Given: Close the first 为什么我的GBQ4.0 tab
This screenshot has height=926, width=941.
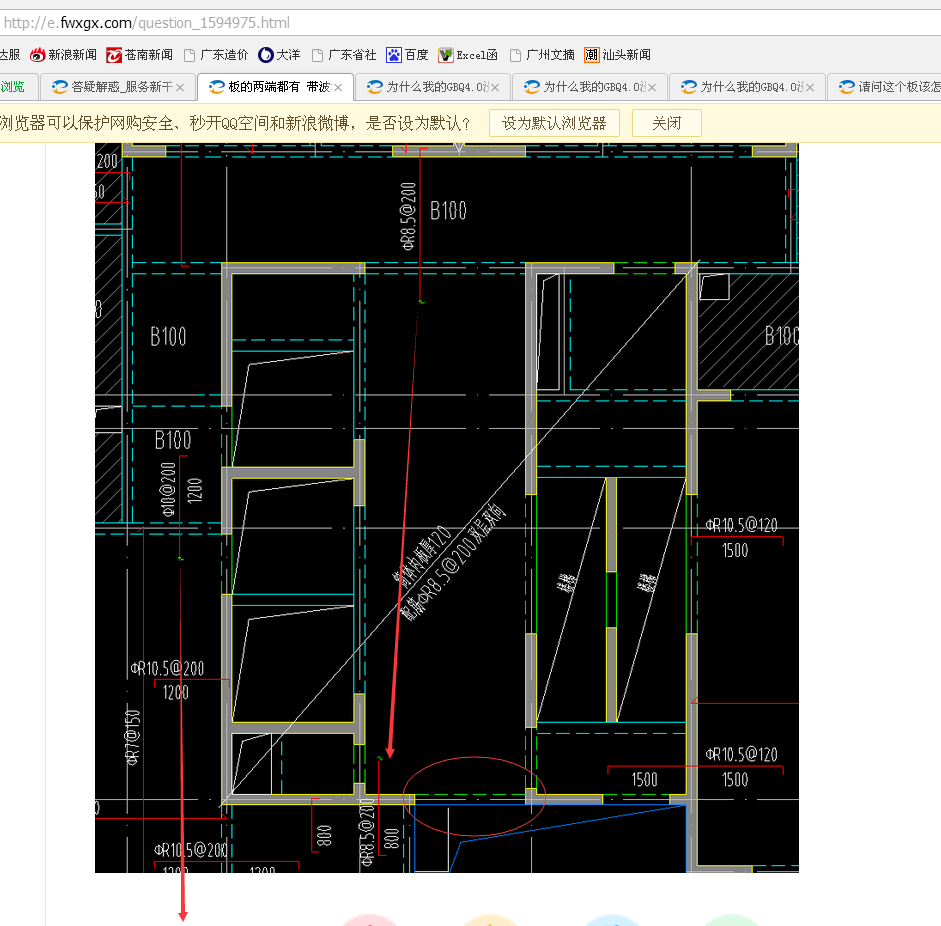Looking at the screenshot, I should [495, 88].
